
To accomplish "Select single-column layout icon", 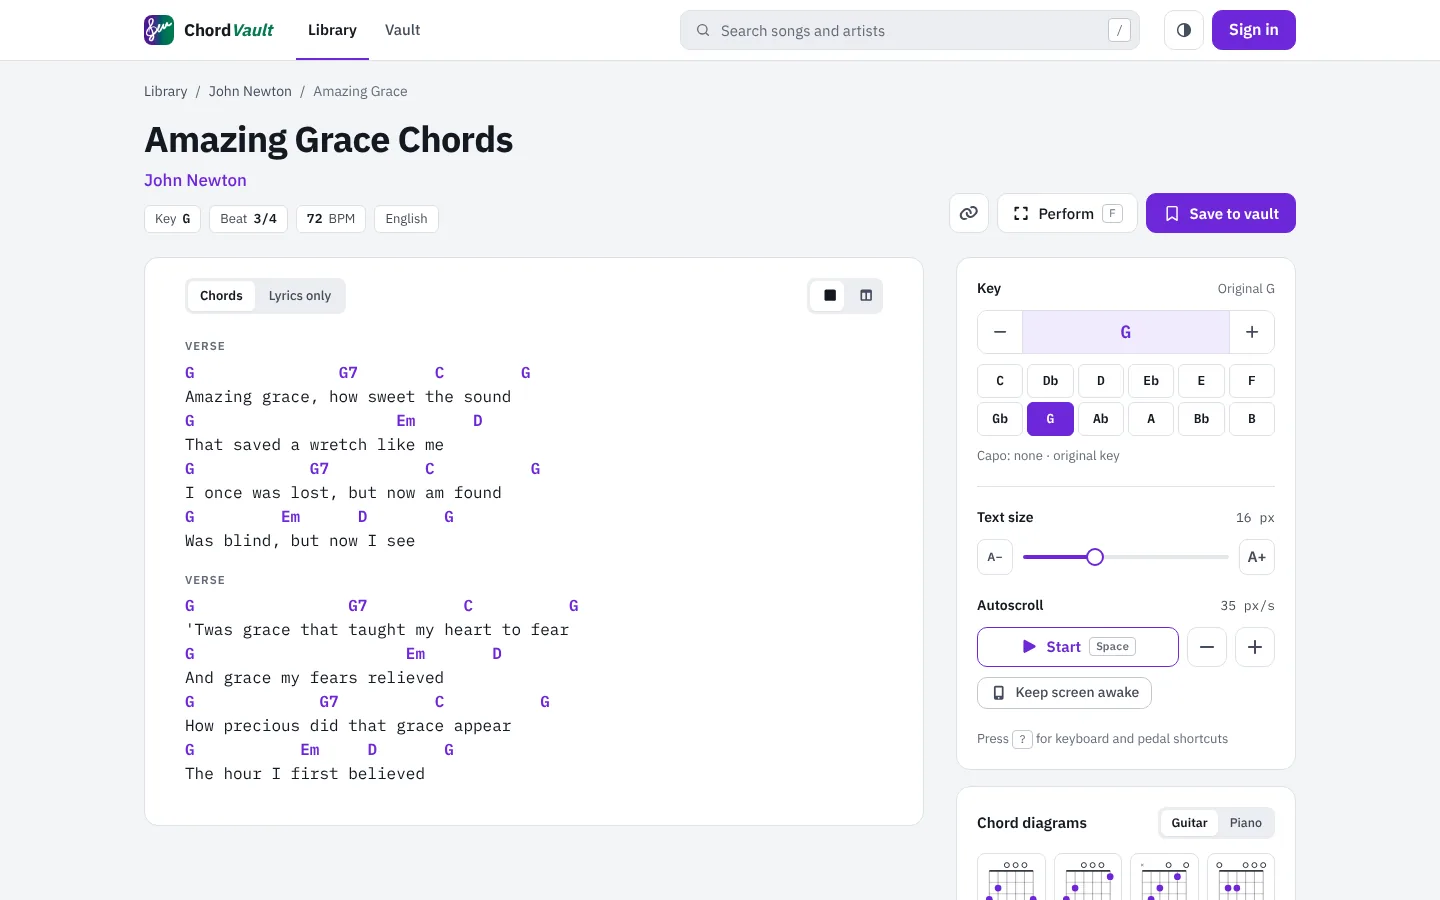I will tap(830, 296).
